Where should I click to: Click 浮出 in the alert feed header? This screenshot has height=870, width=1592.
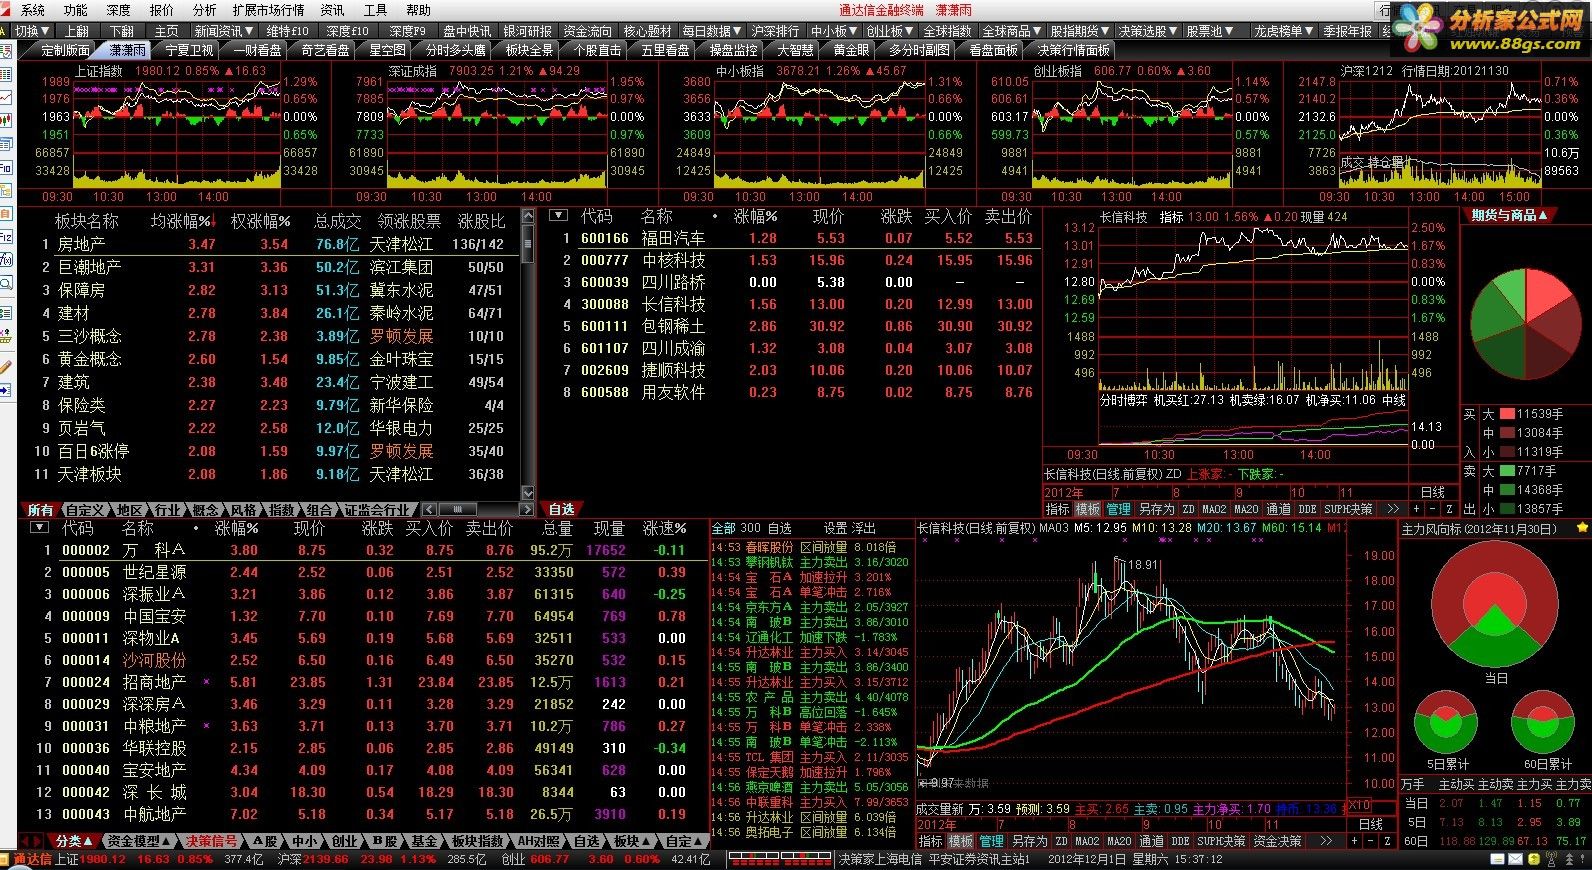(863, 528)
